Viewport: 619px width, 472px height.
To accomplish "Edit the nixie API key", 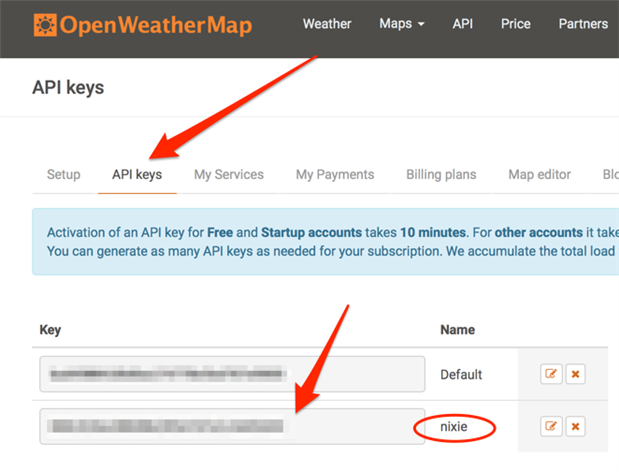I will click(551, 426).
